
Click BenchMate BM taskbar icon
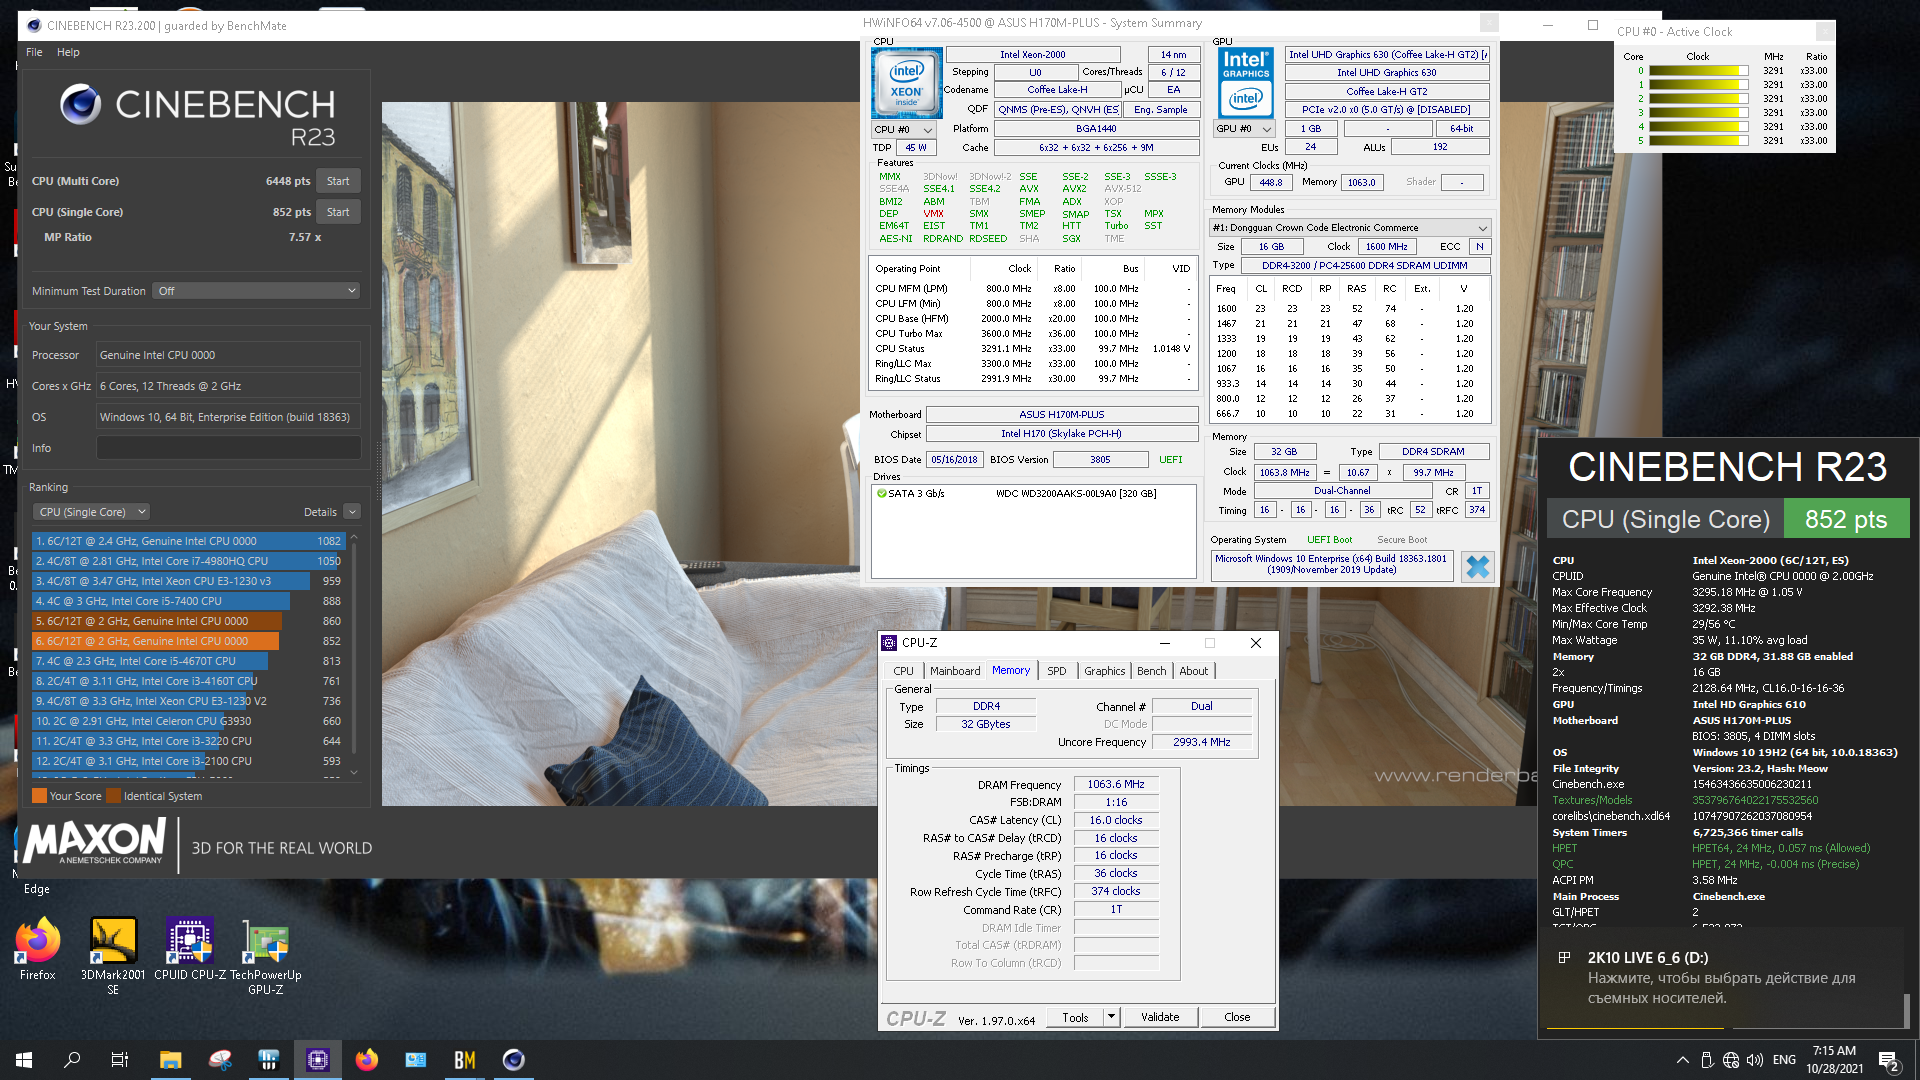tap(464, 1060)
